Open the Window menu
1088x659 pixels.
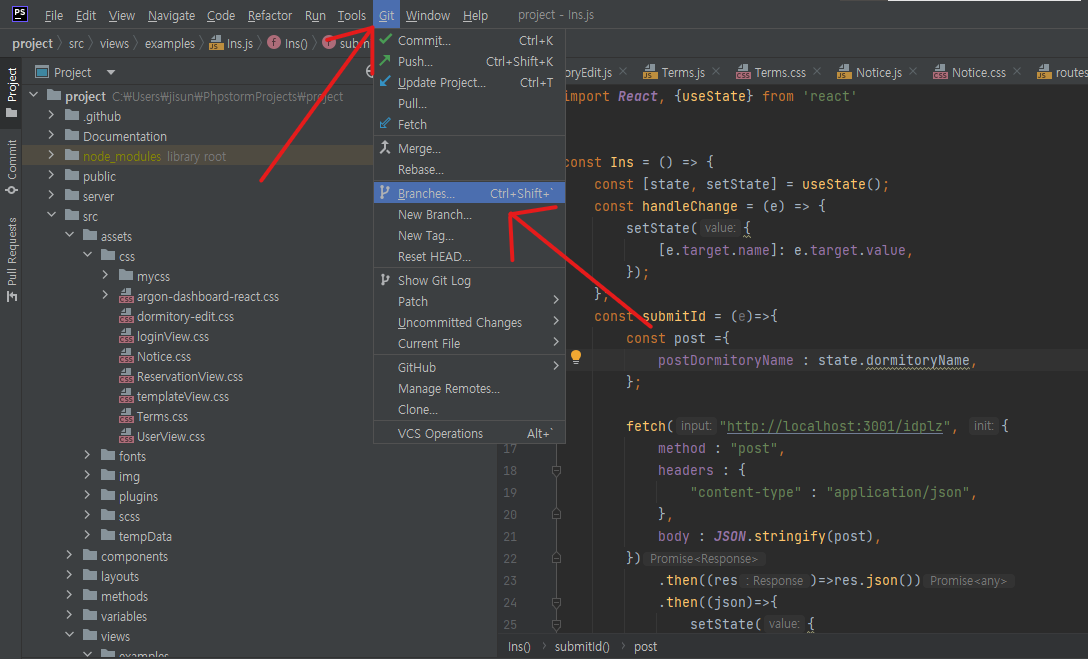pos(427,15)
